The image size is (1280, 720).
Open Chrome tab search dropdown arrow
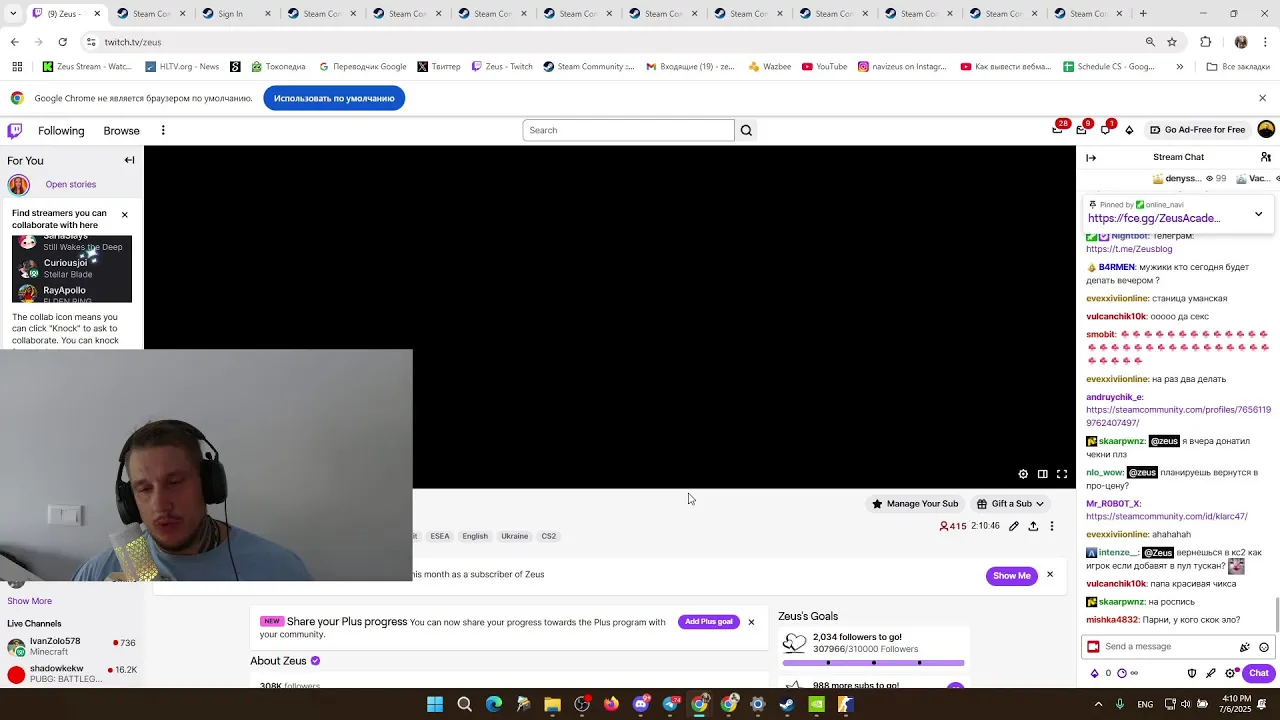[13, 14]
